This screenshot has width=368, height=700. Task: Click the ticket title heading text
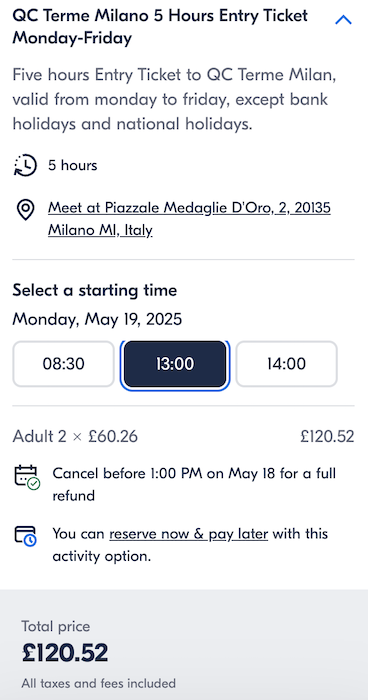160,27
